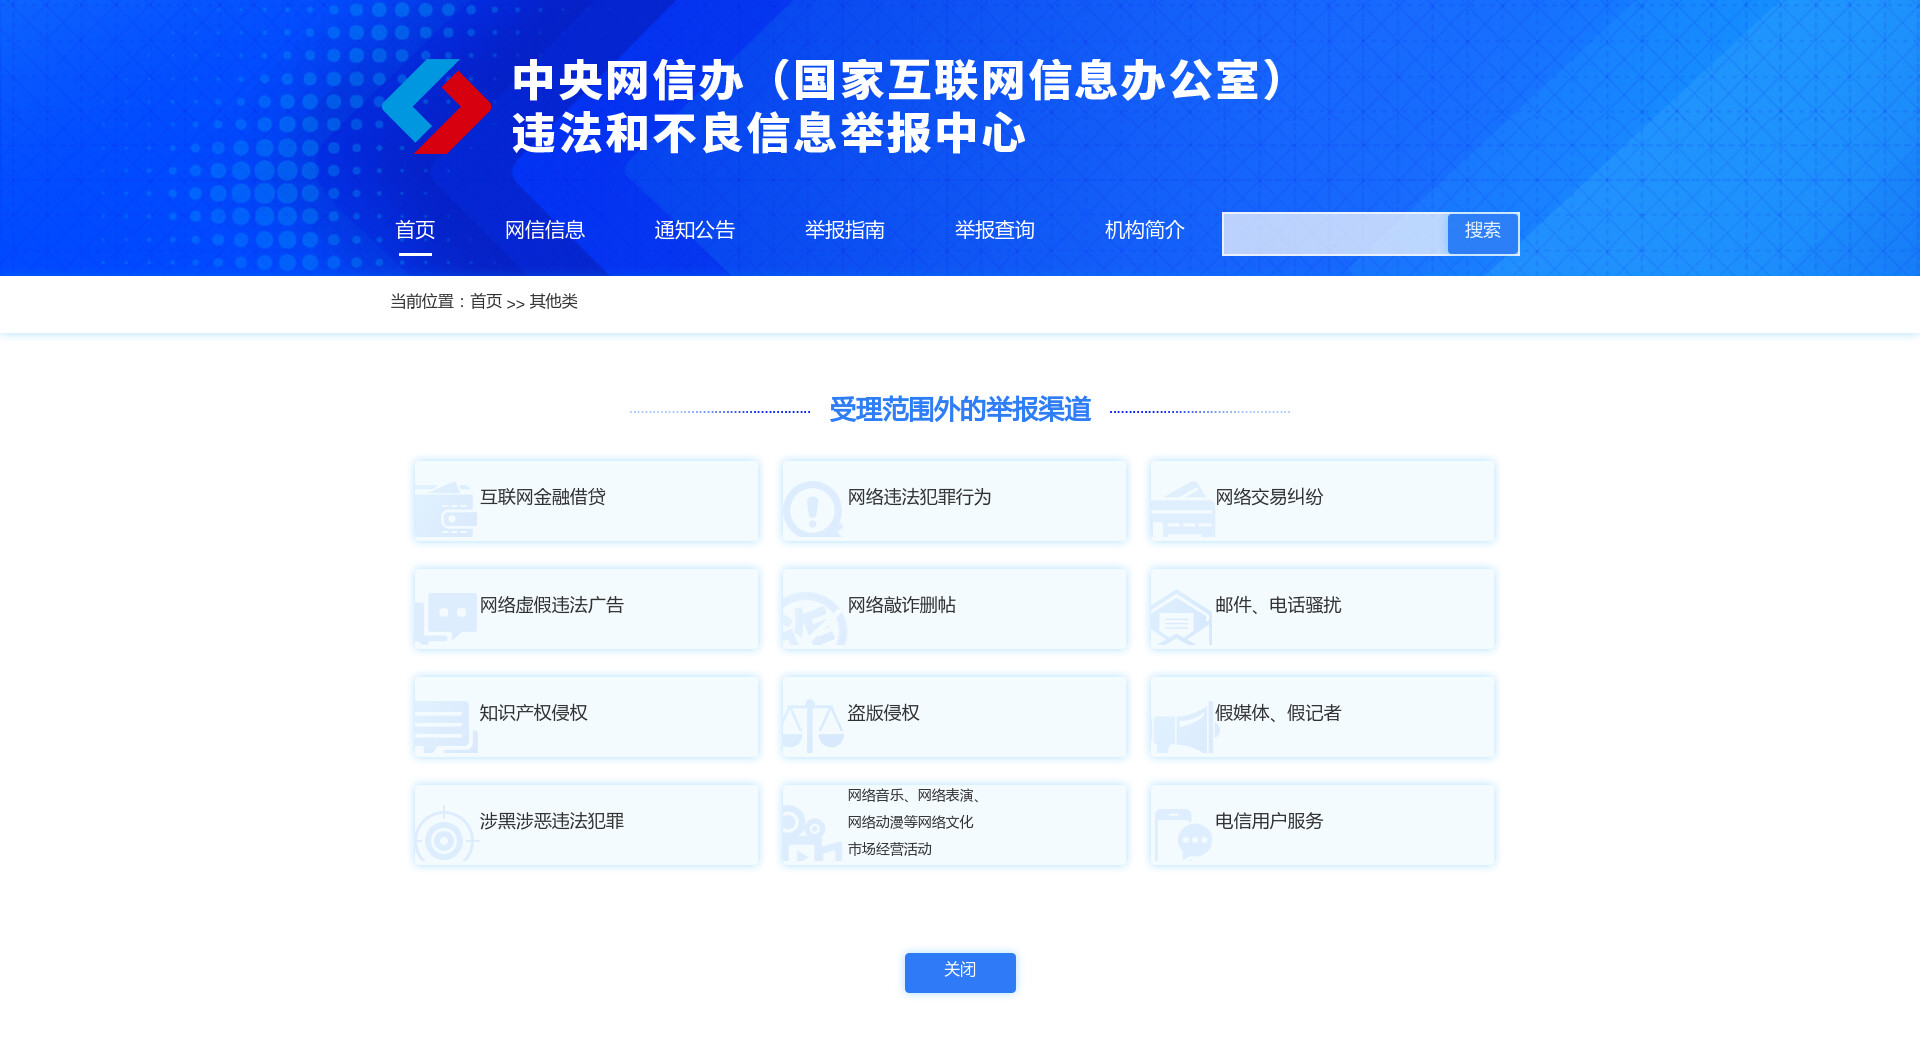Click the site title 中央网信办 heading

coord(901,81)
